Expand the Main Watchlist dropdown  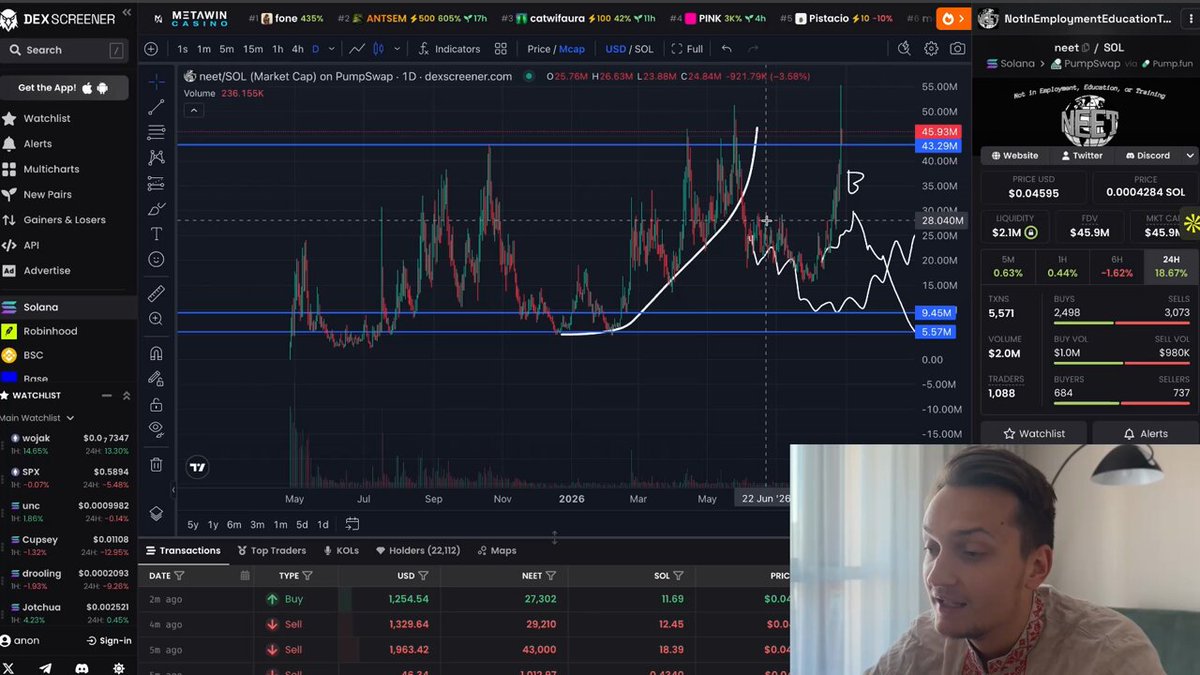tap(69, 418)
